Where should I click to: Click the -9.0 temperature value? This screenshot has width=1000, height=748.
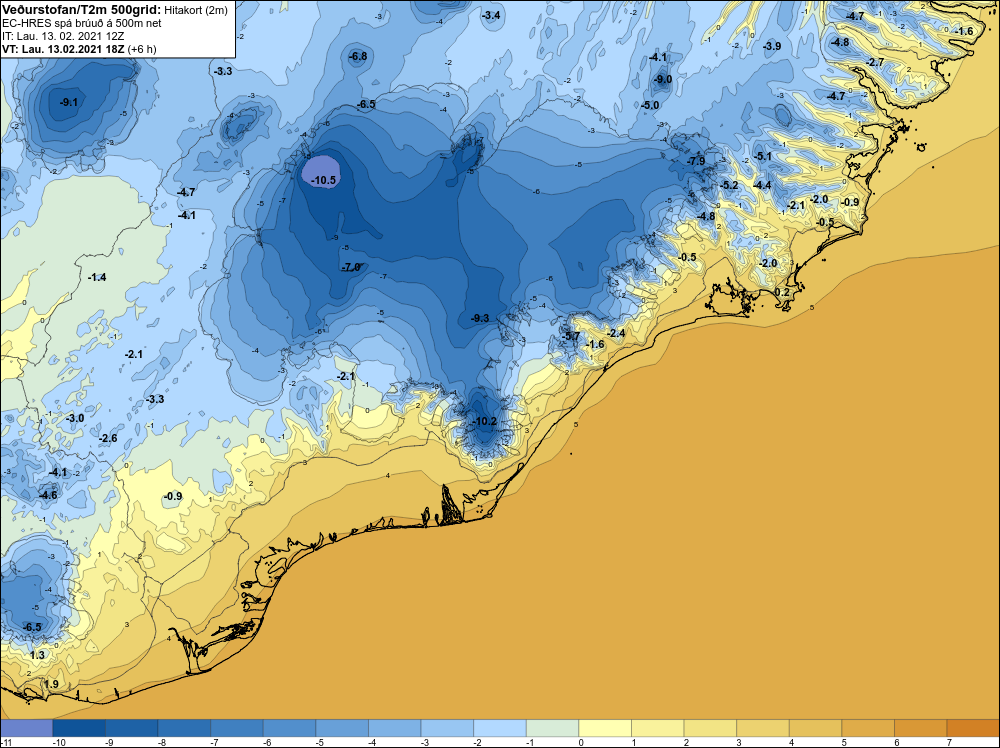coord(663,79)
